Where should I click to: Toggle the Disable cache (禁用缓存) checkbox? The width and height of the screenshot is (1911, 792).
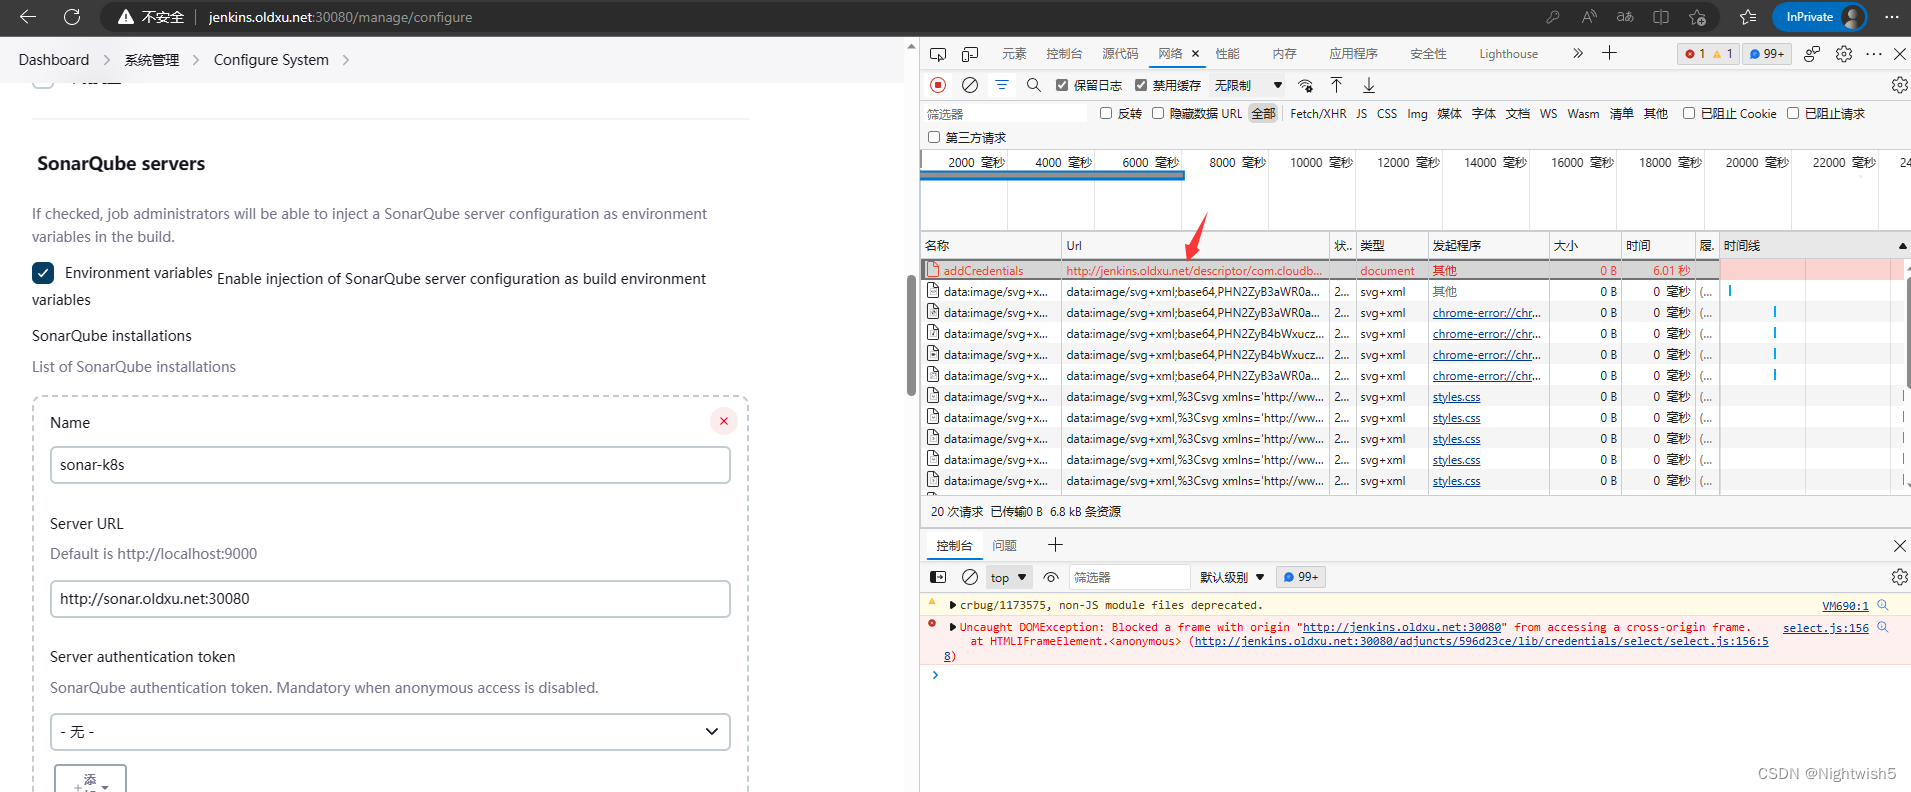(1141, 85)
